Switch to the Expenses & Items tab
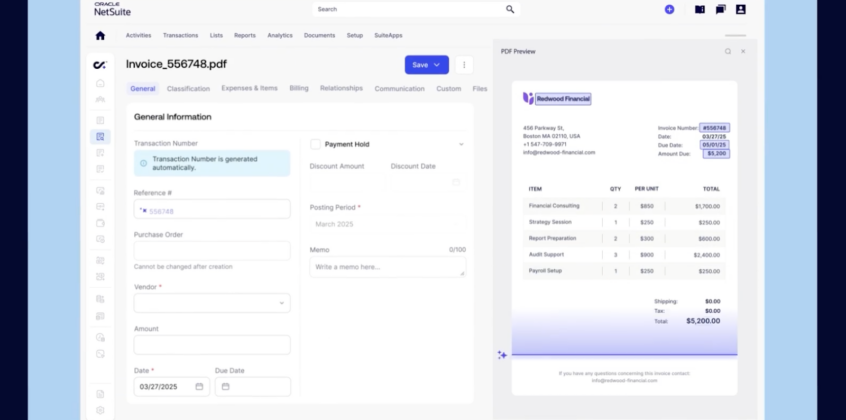Screen dimensions: 846x420 click(x=249, y=88)
